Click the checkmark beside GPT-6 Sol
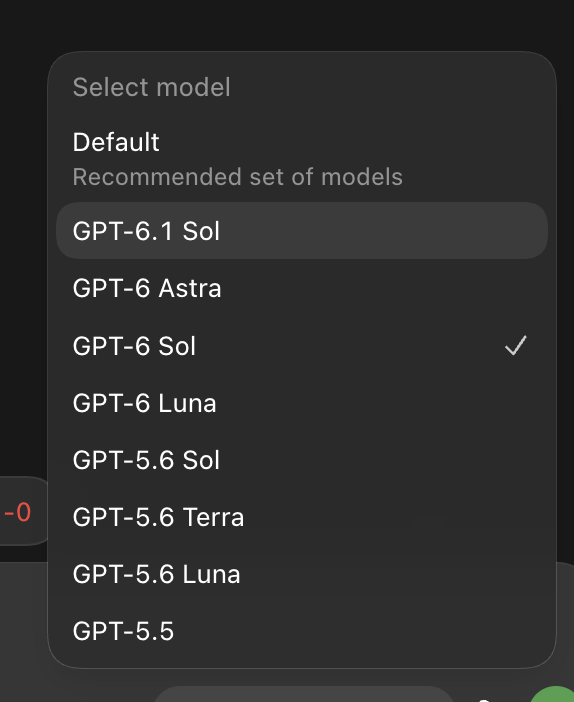Screen dimensions: 574x702 [516, 346]
